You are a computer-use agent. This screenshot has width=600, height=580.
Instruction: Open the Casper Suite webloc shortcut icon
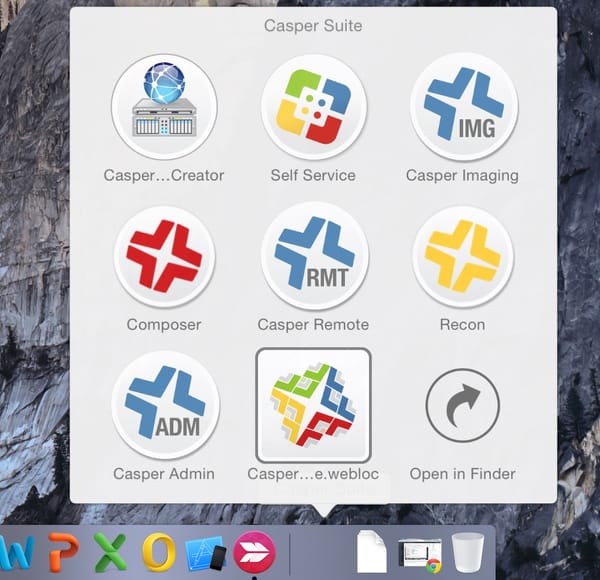[313, 406]
